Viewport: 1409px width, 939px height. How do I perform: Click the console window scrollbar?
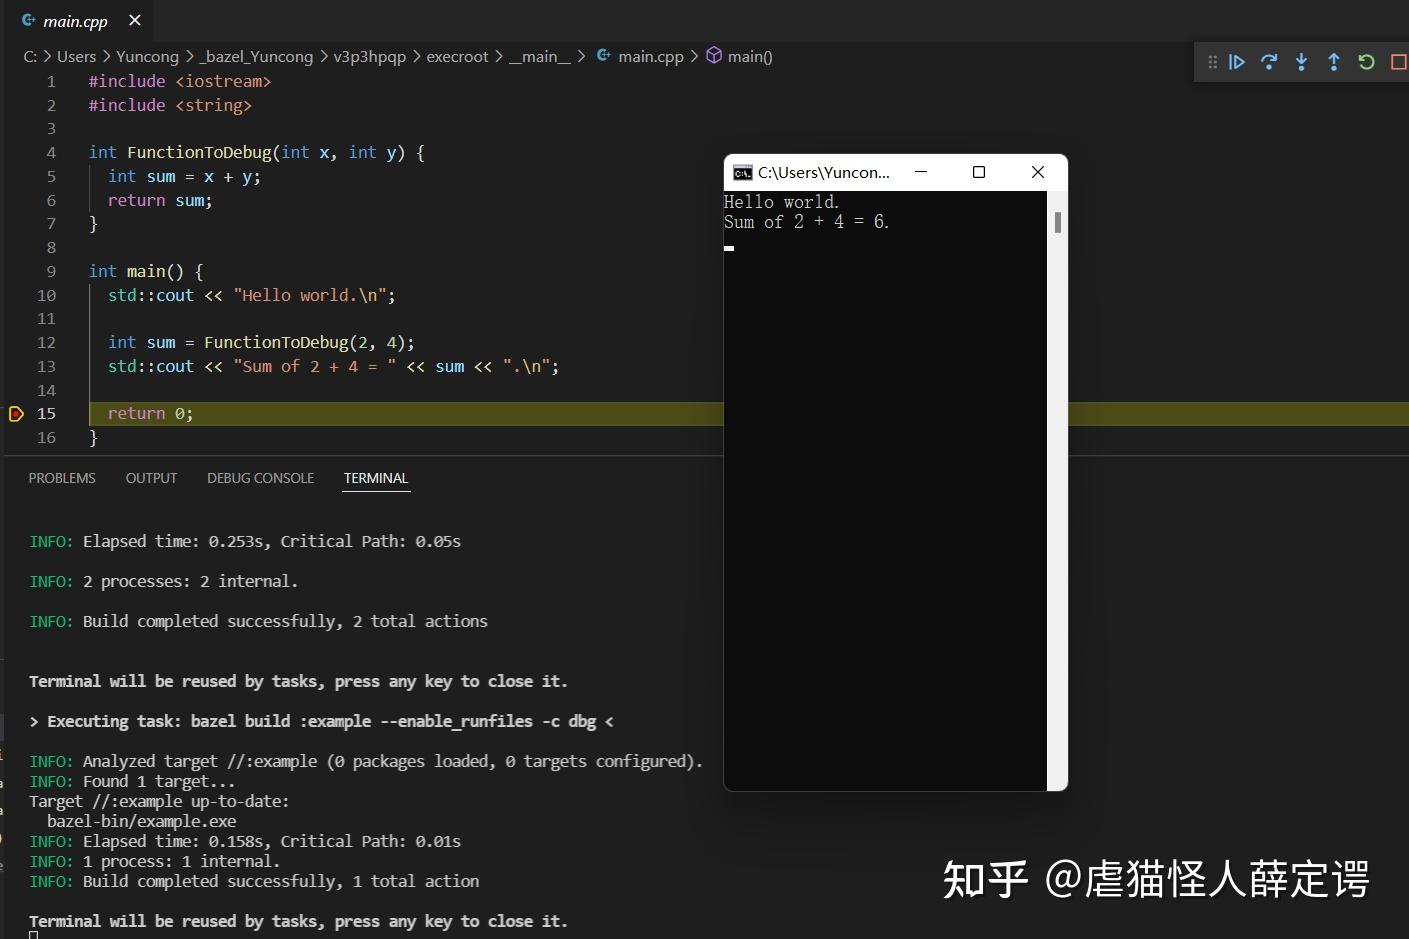(1056, 222)
